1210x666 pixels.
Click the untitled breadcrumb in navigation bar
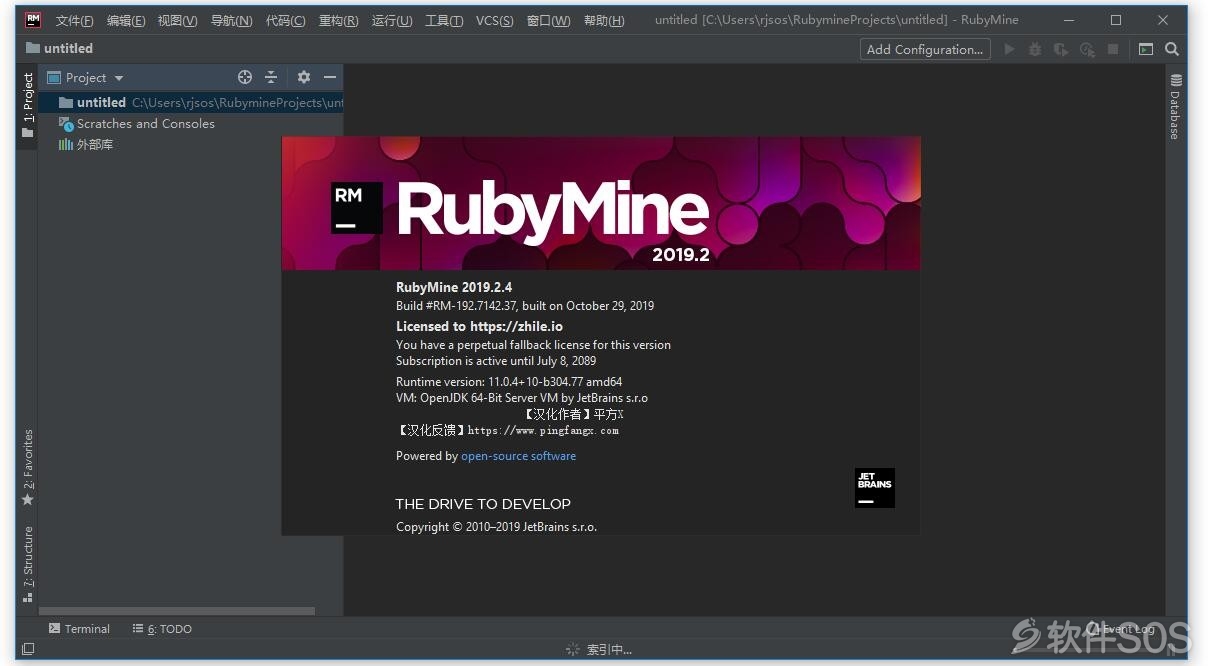coord(60,48)
